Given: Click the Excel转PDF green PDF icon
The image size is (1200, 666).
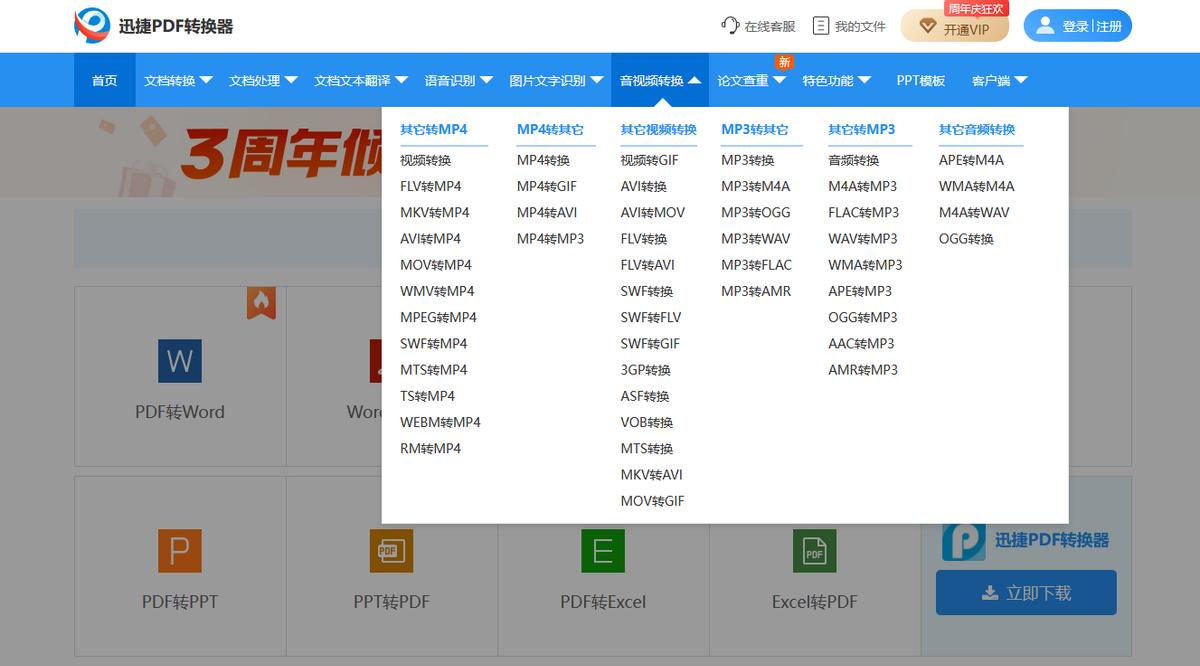Looking at the screenshot, I should click(x=815, y=551).
